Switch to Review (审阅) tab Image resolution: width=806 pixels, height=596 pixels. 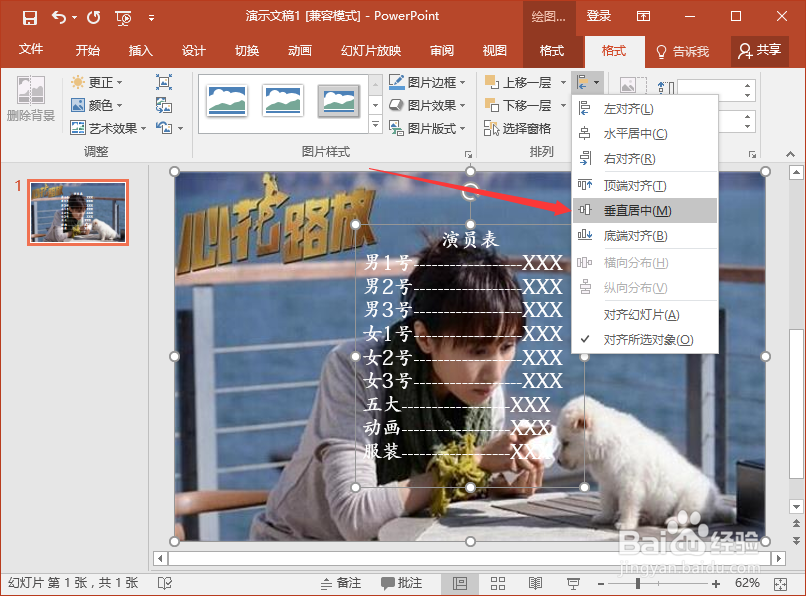(442, 51)
